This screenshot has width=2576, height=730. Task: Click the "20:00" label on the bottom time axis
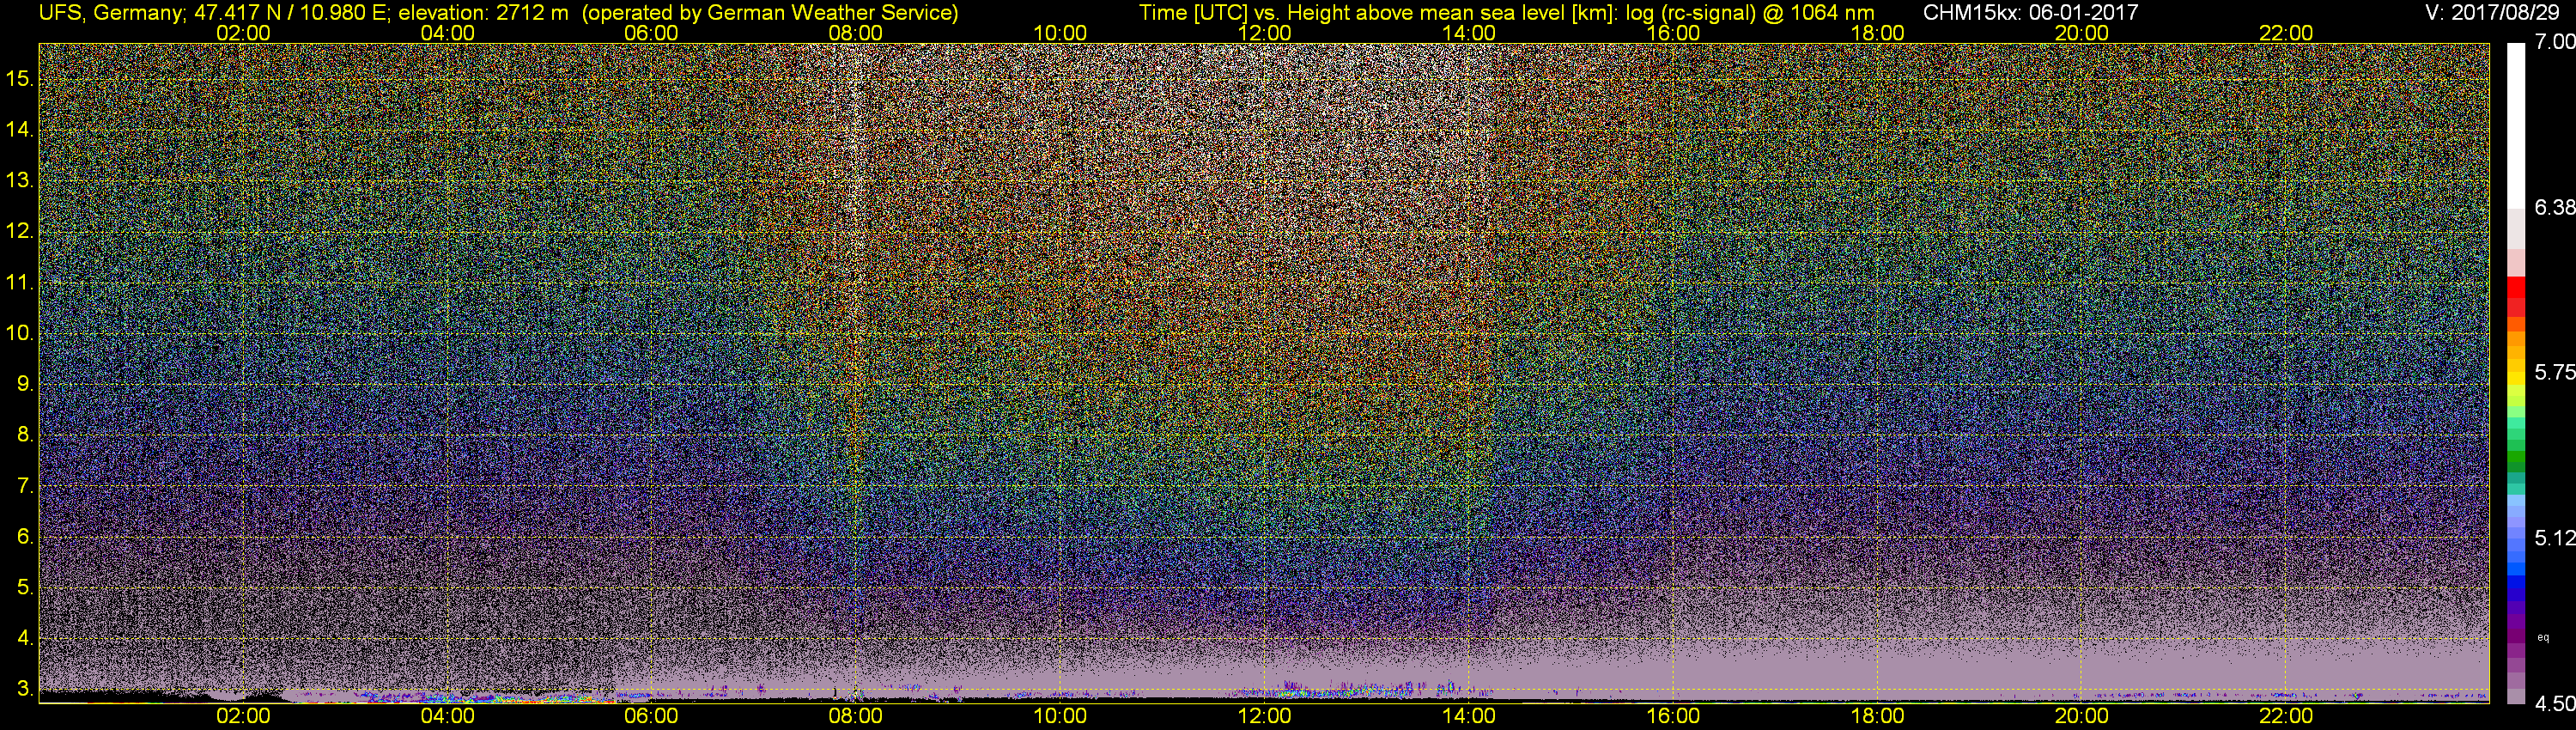tap(2082, 716)
